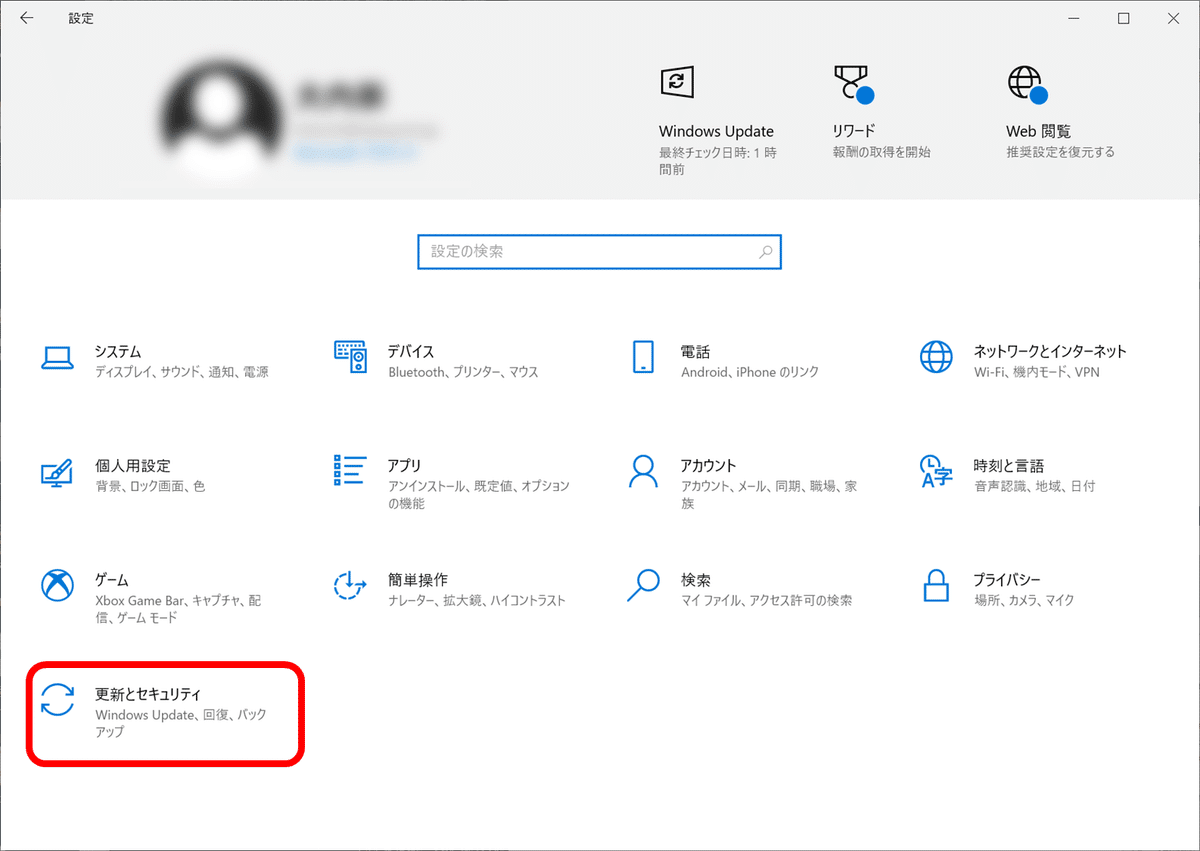The image size is (1200, 851).
Task: Click 'アンインストール、既定値、オプションの機能' description
Action: 479,495
